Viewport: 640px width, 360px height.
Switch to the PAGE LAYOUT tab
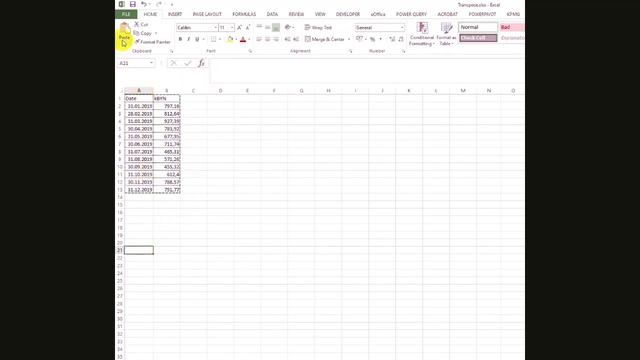pyautogui.click(x=207, y=14)
